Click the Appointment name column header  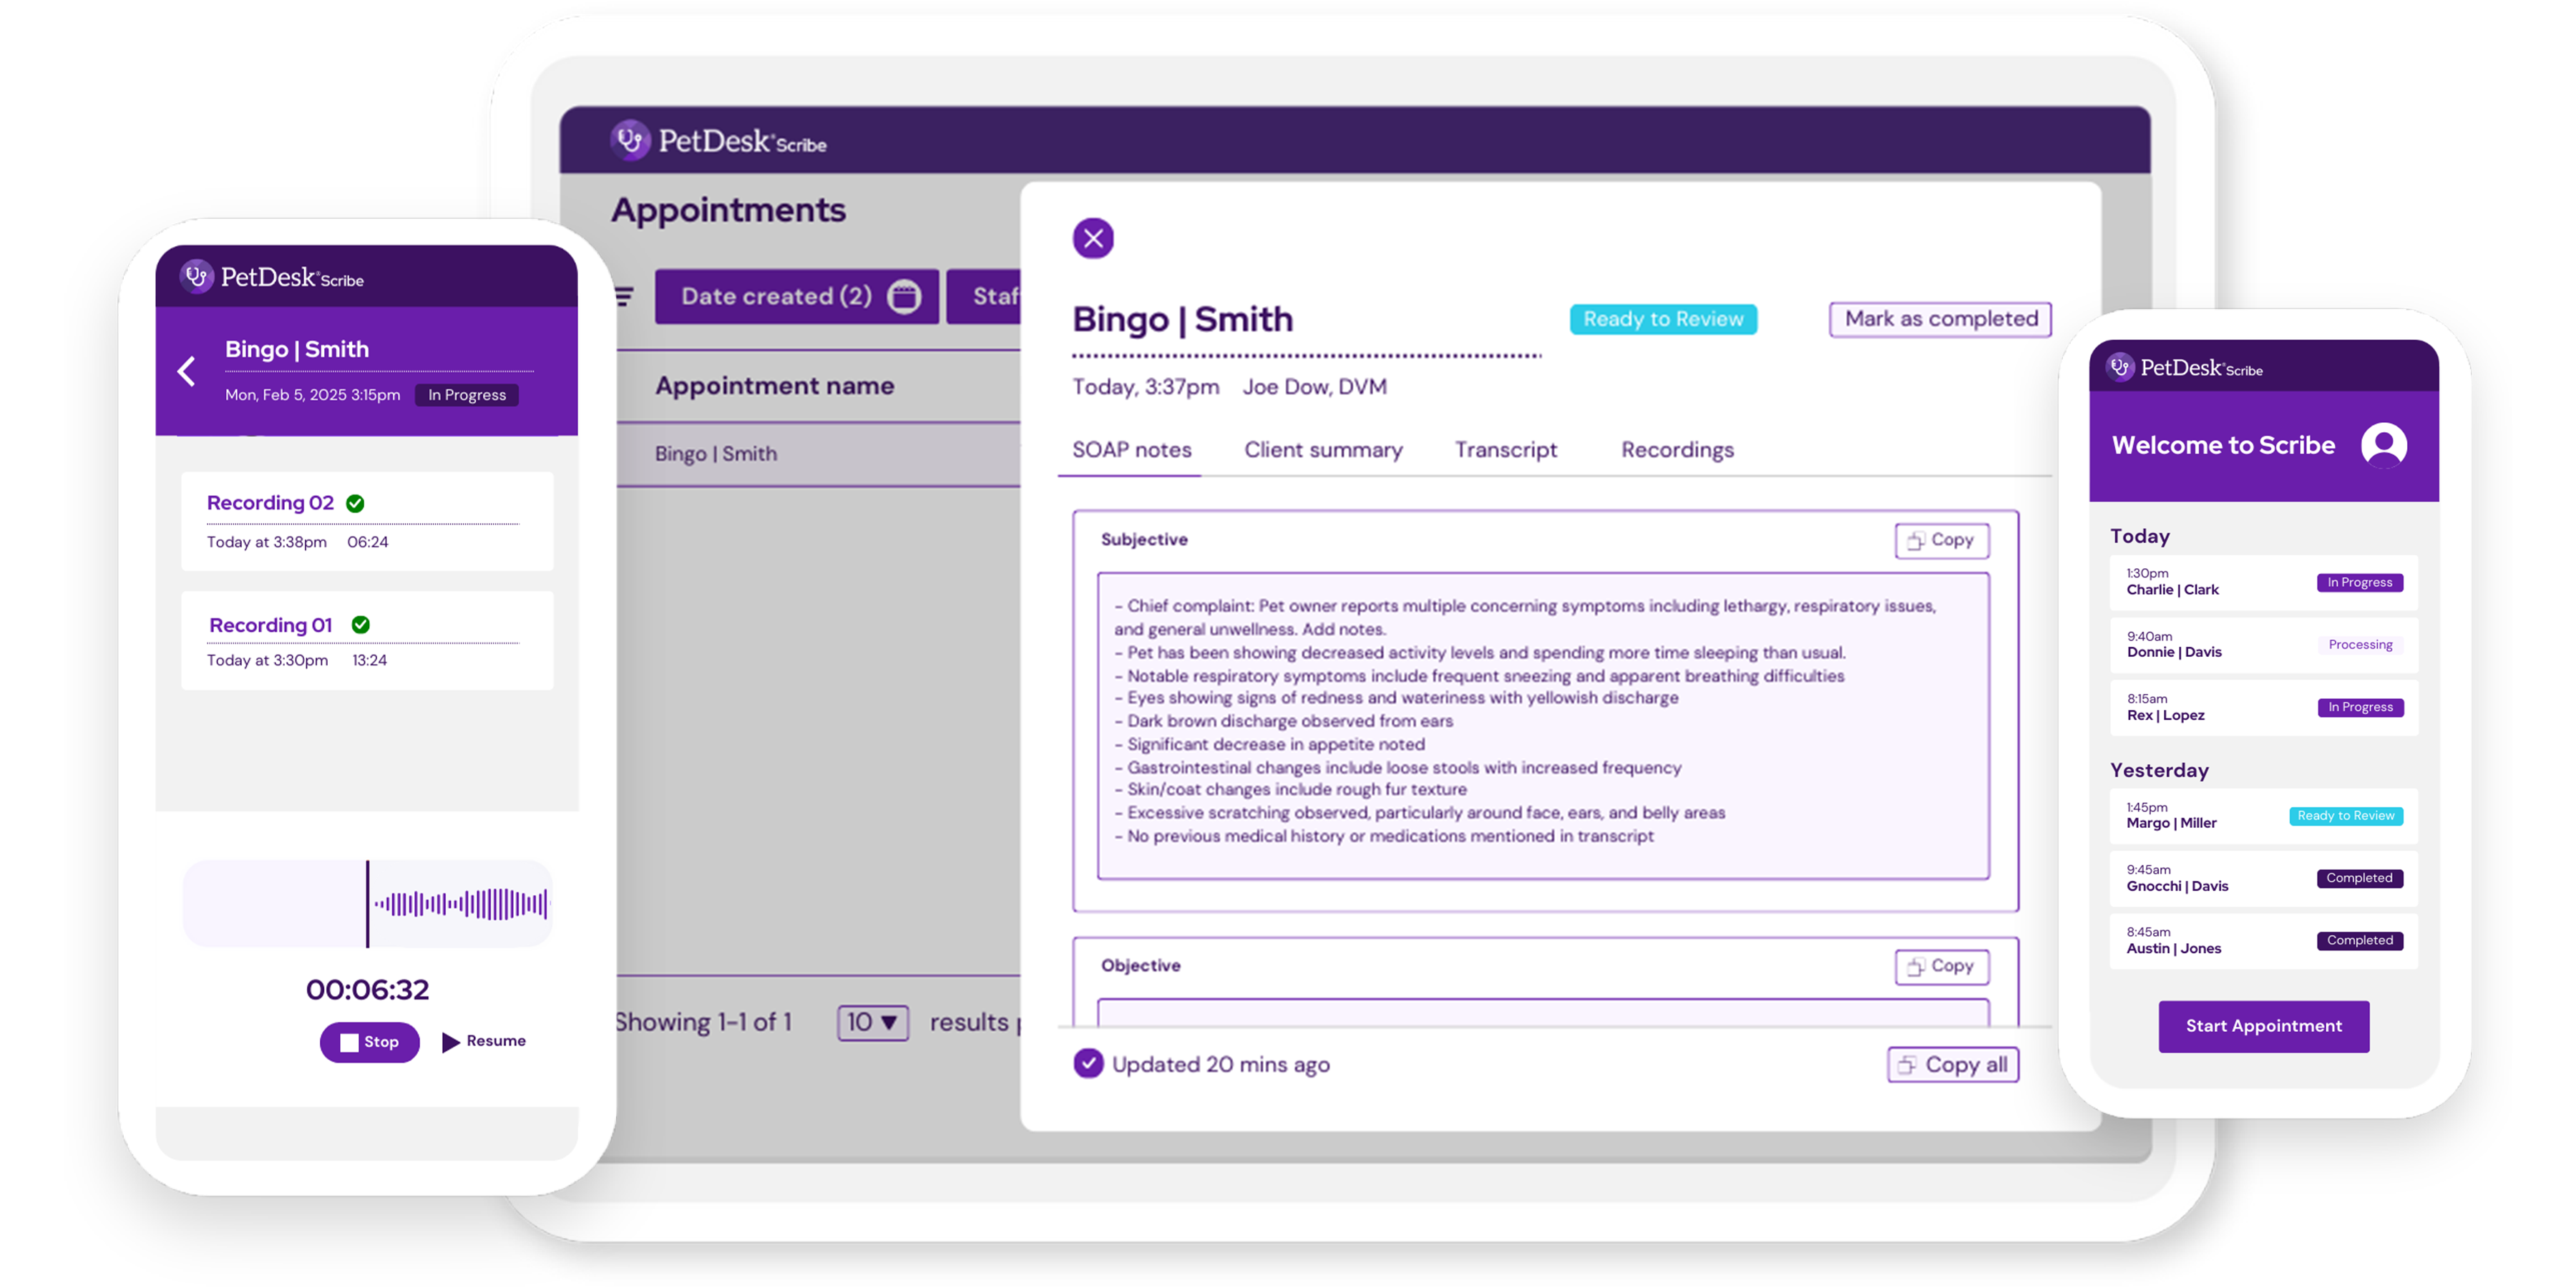[774, 386]
